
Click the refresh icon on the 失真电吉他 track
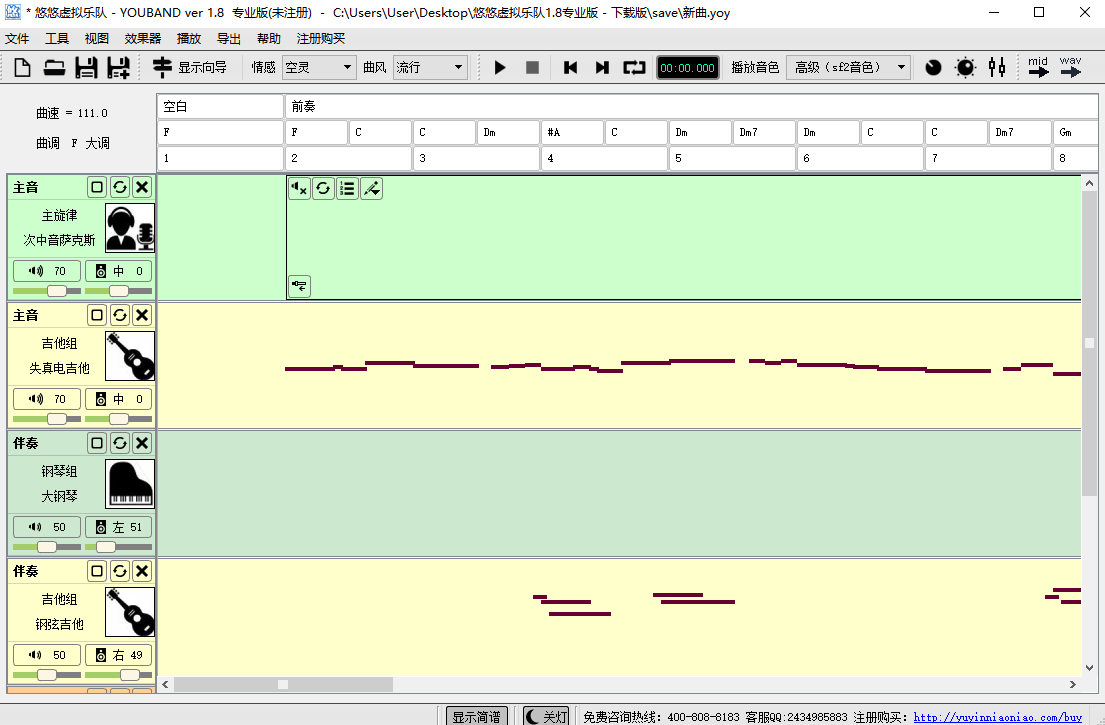(x=120, y=315)
